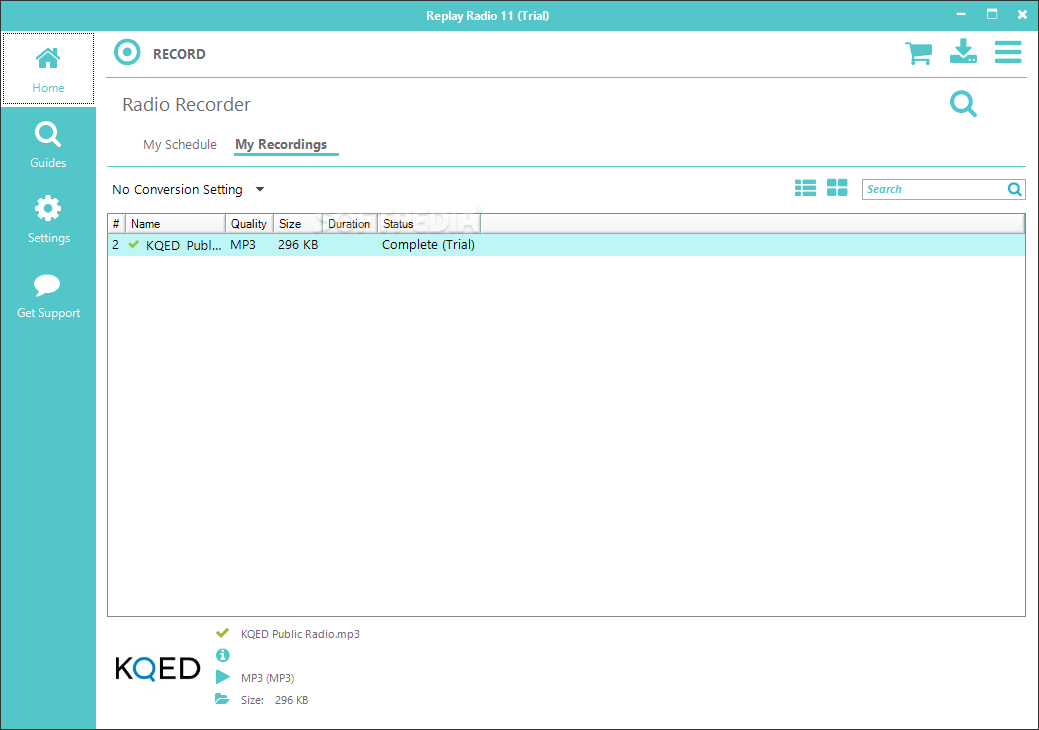Switch to the My Schedule tab
The image size is (1039, 730).
coord(179,145)
